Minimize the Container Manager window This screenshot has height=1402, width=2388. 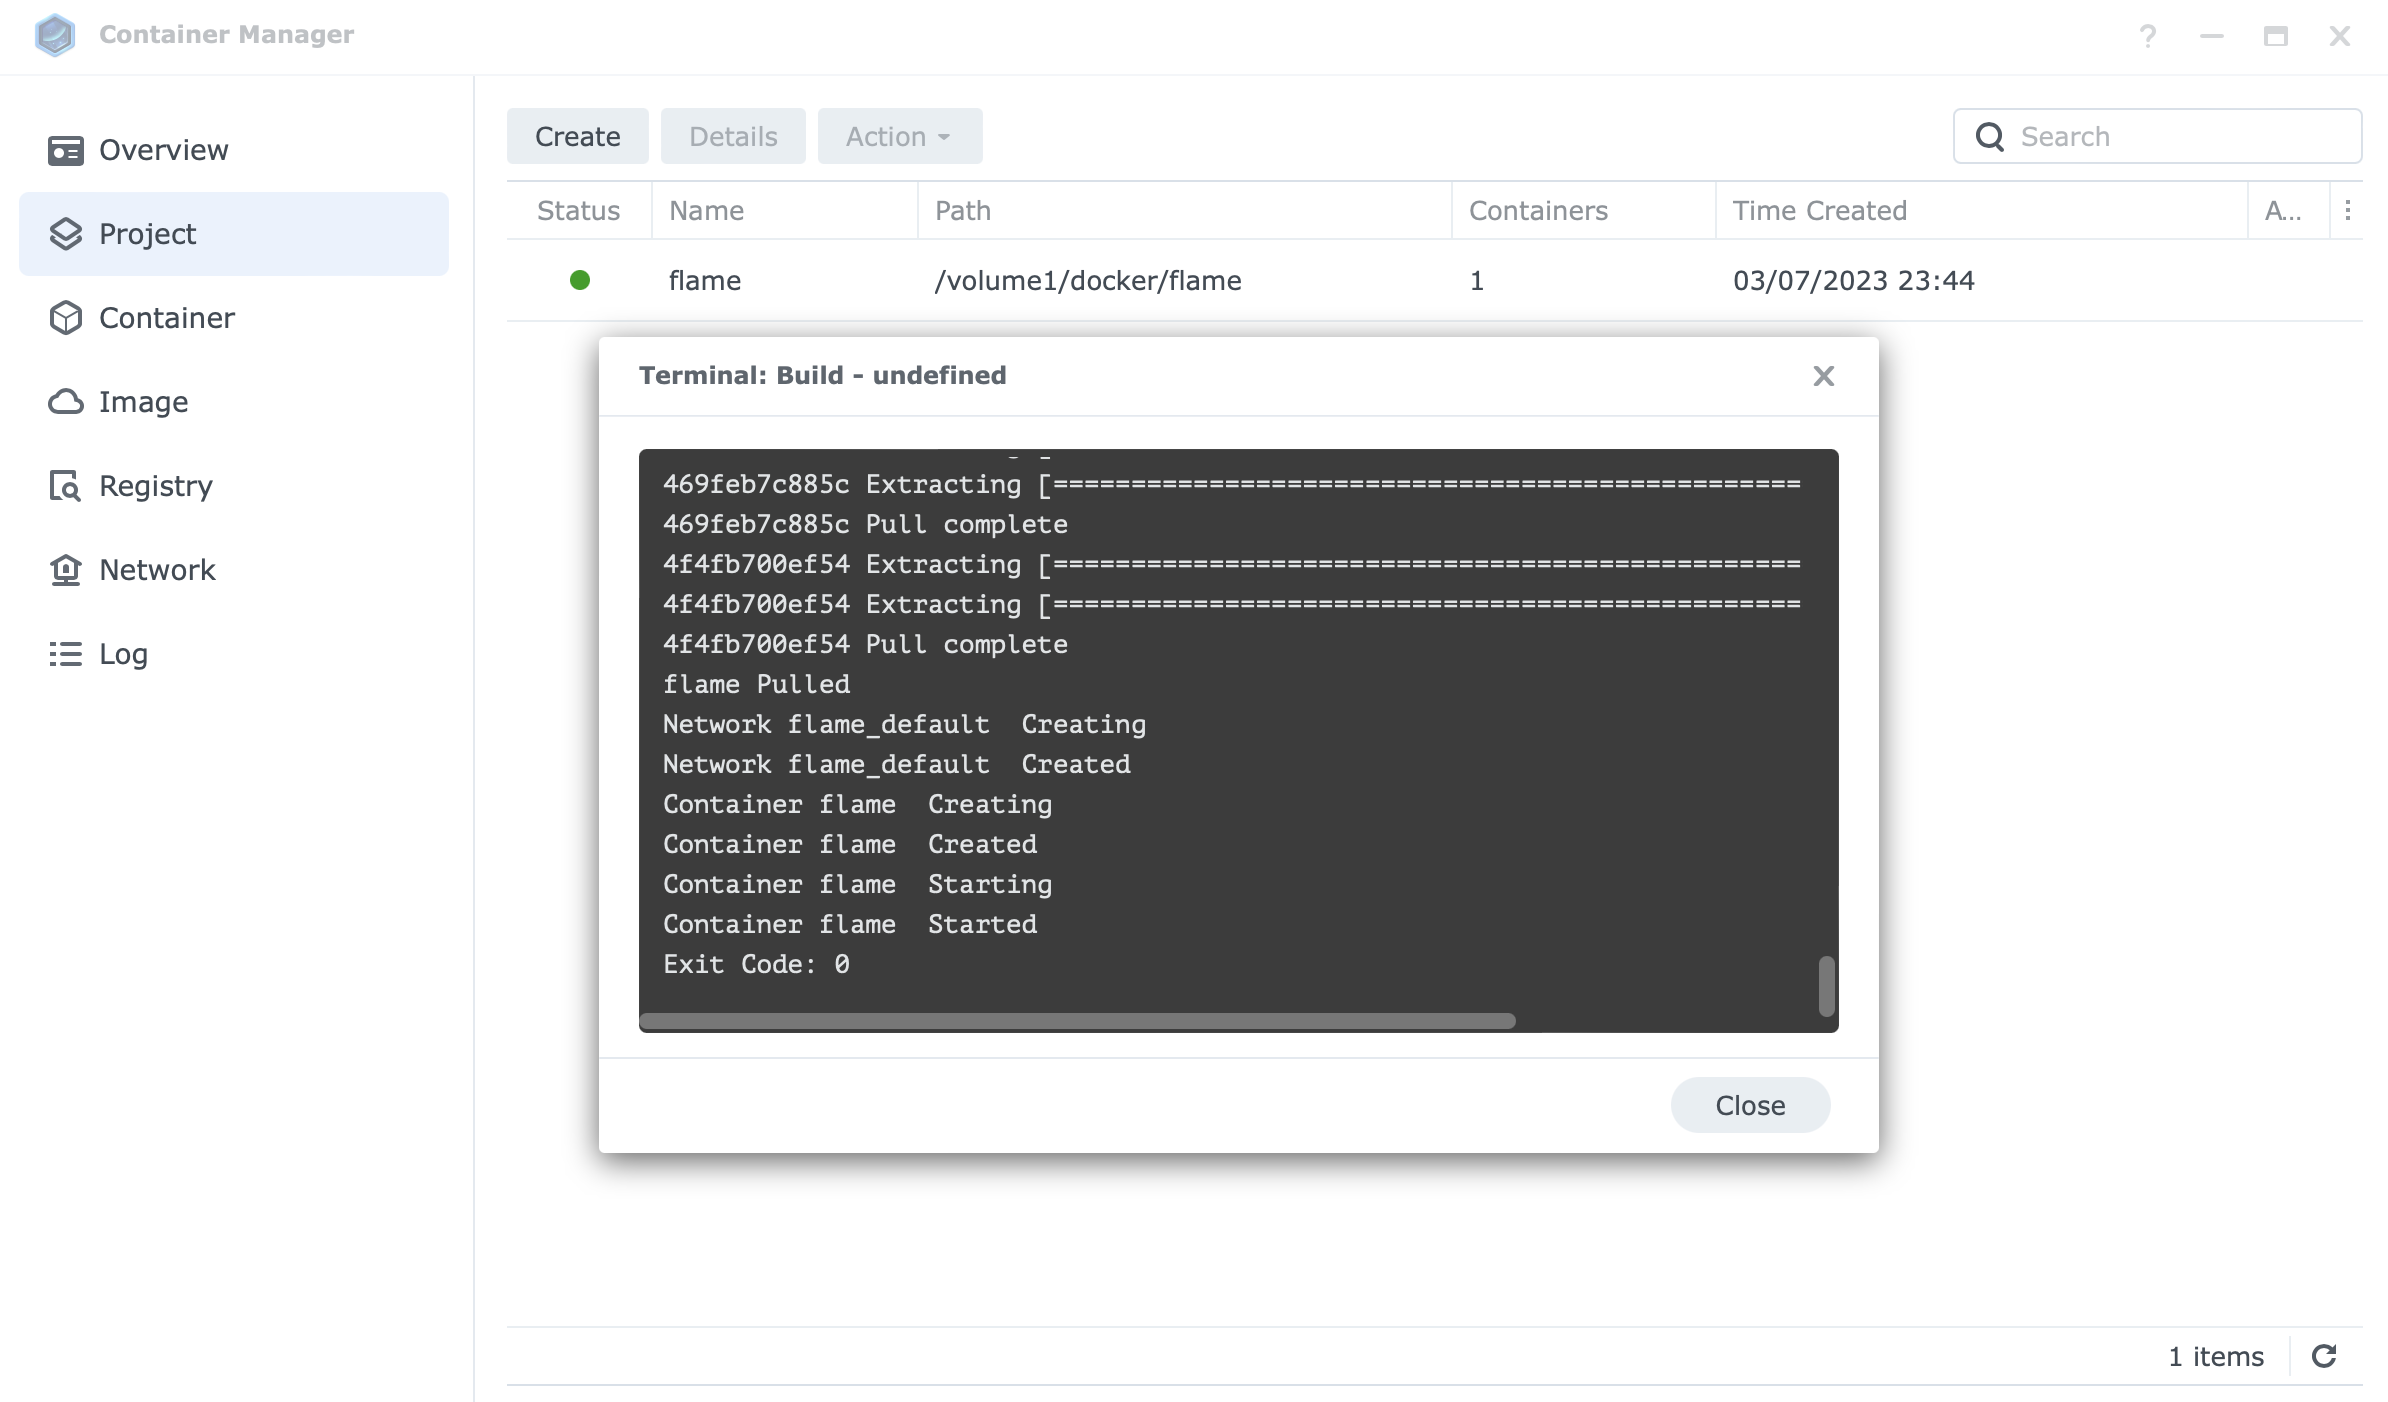click(x=2212, y=36)
